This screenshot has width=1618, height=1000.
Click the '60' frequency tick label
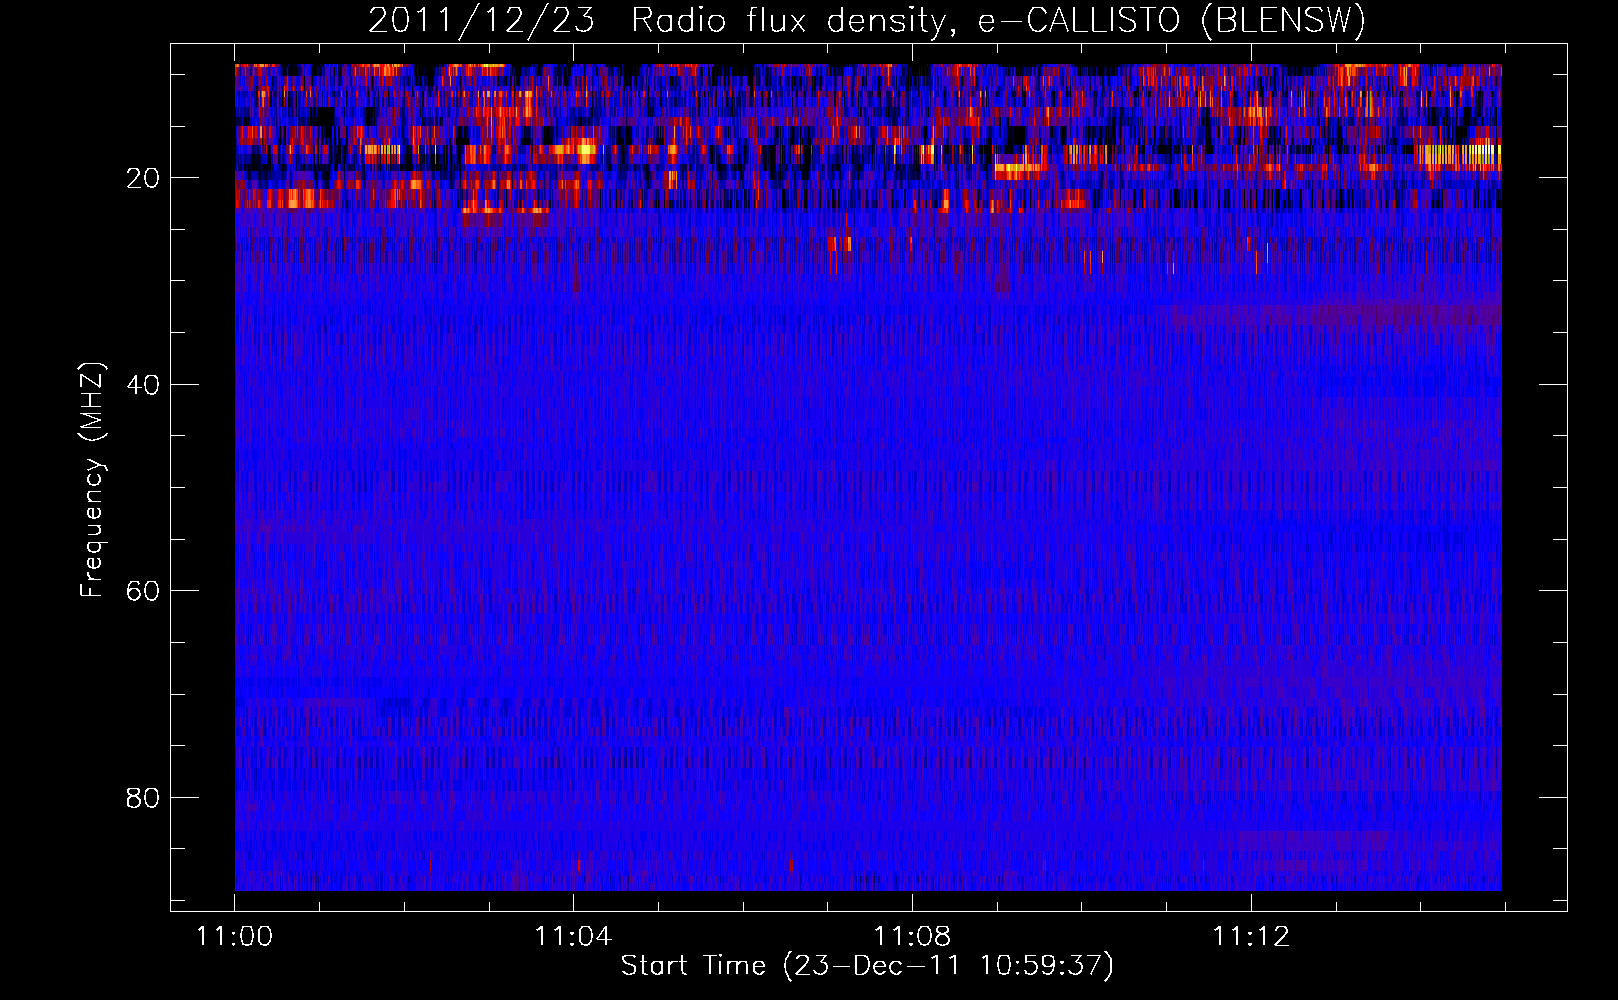coord(143,591)
